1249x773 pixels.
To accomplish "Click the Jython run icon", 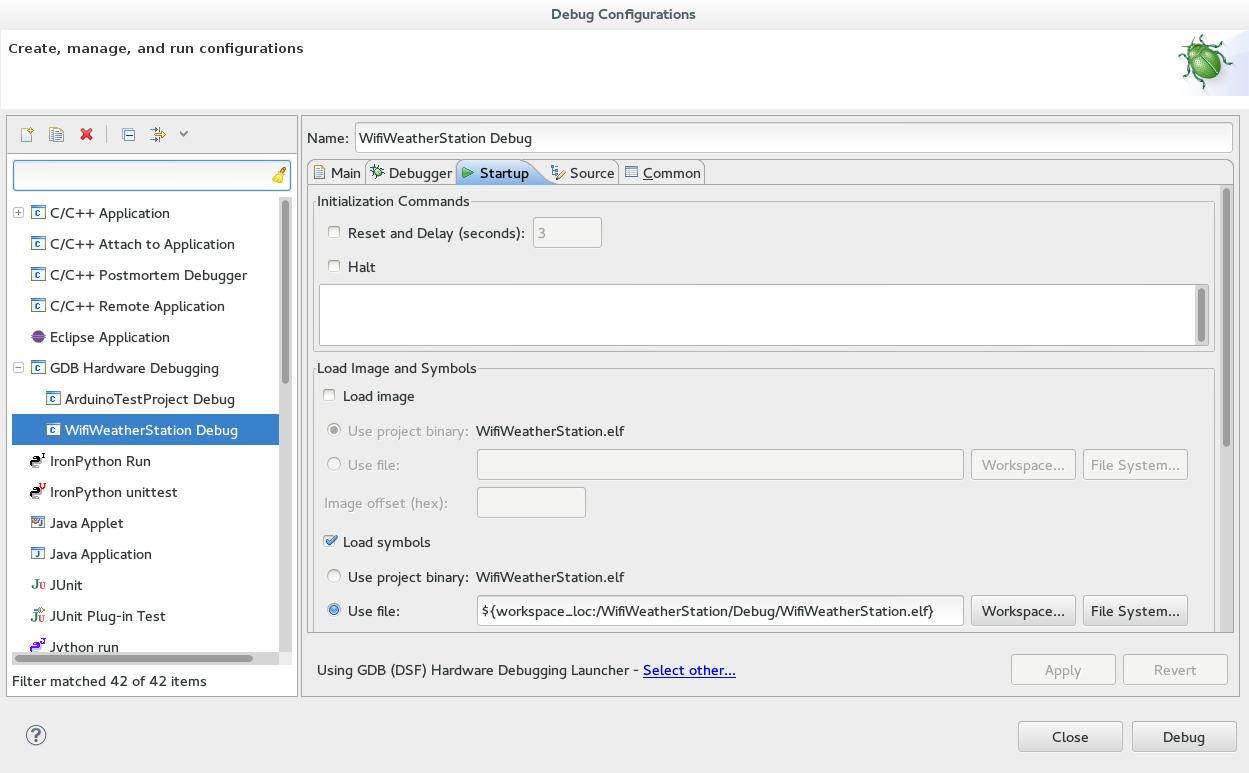I will click(38, 646).
